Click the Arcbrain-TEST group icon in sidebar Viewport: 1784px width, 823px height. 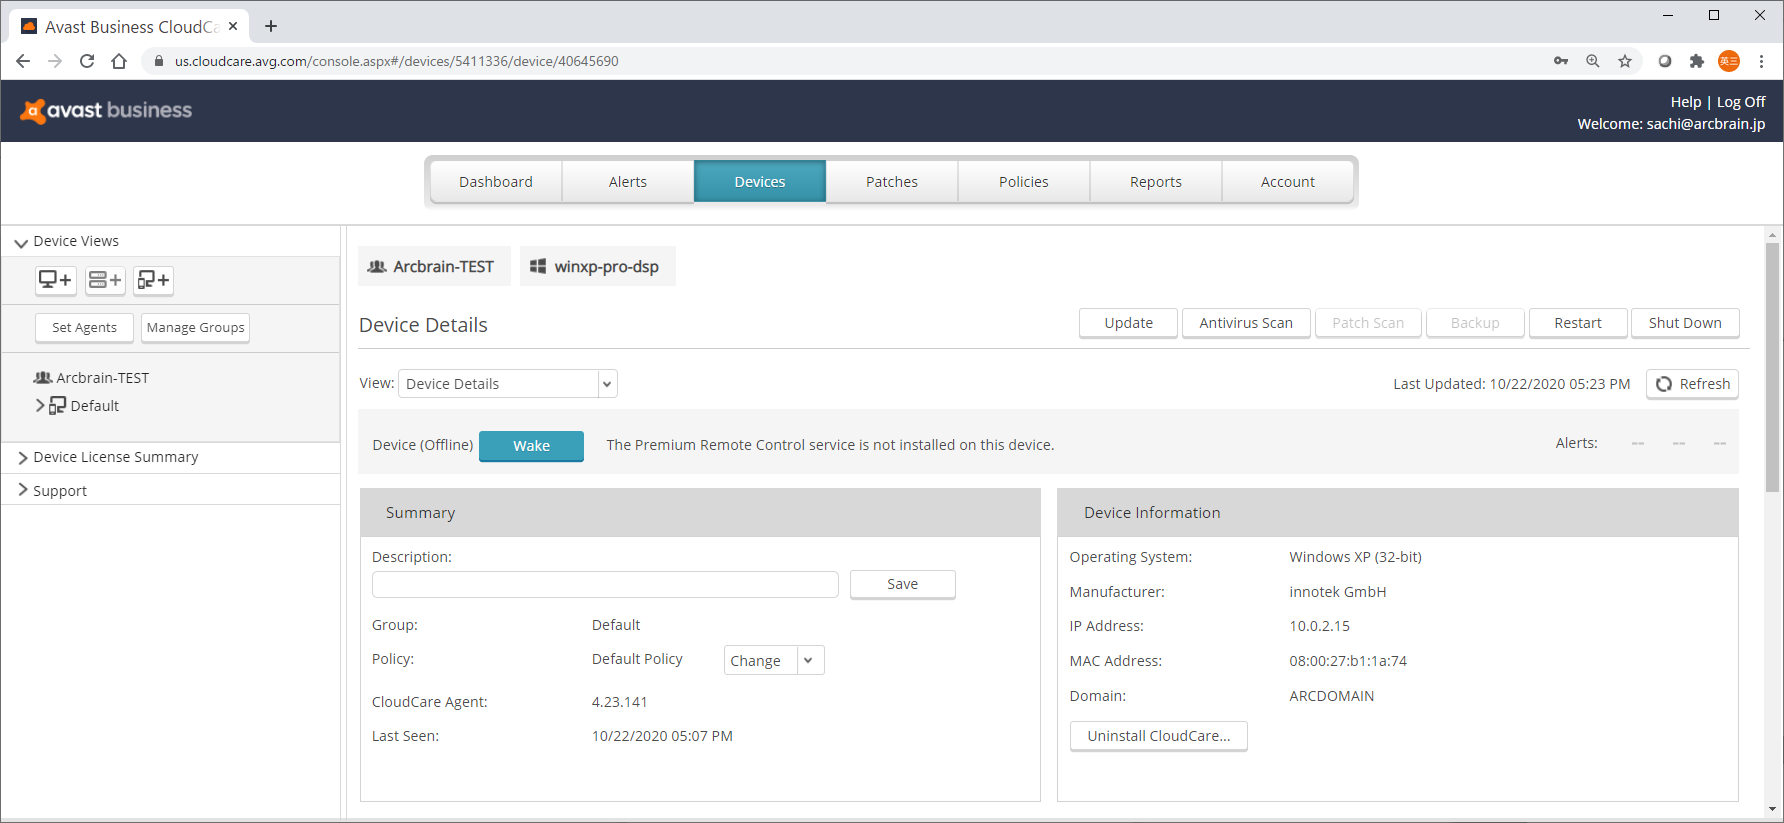point(43,378)
